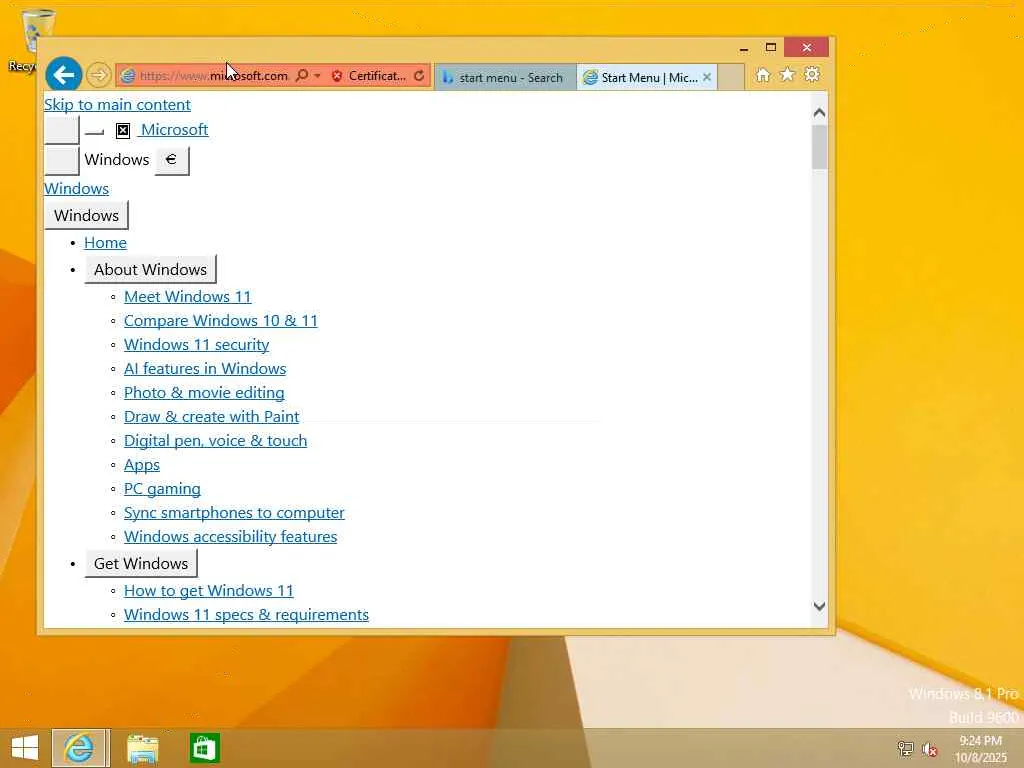The image size is (1024, 768).
Task: Click the vertical scrollbar thumb
Action: point(820,147)
